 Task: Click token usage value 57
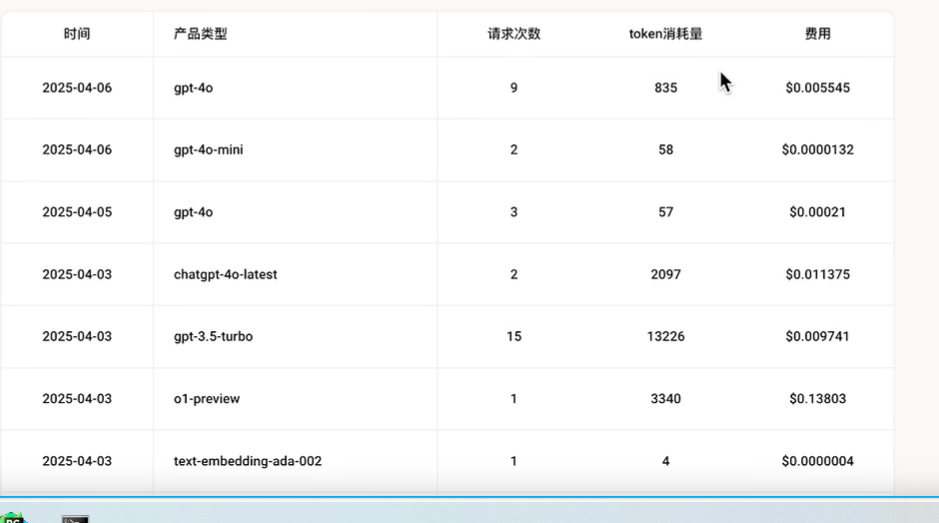665,212
